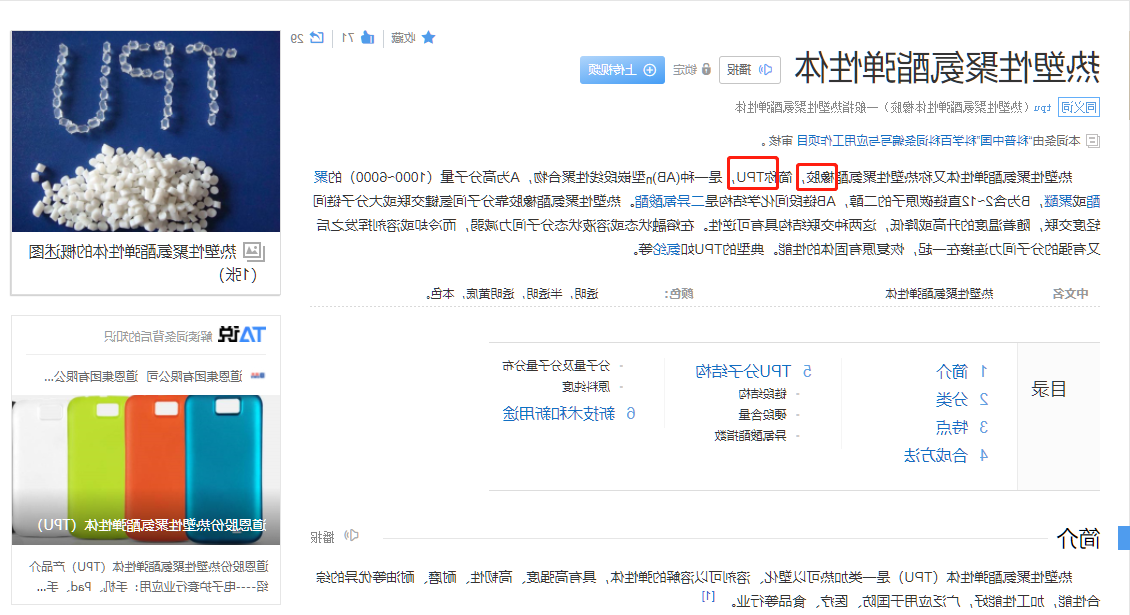Screen dimensions: 1130x615
Task: Click the 上传视频 upload video button
Action: click(x=622, y=70)
